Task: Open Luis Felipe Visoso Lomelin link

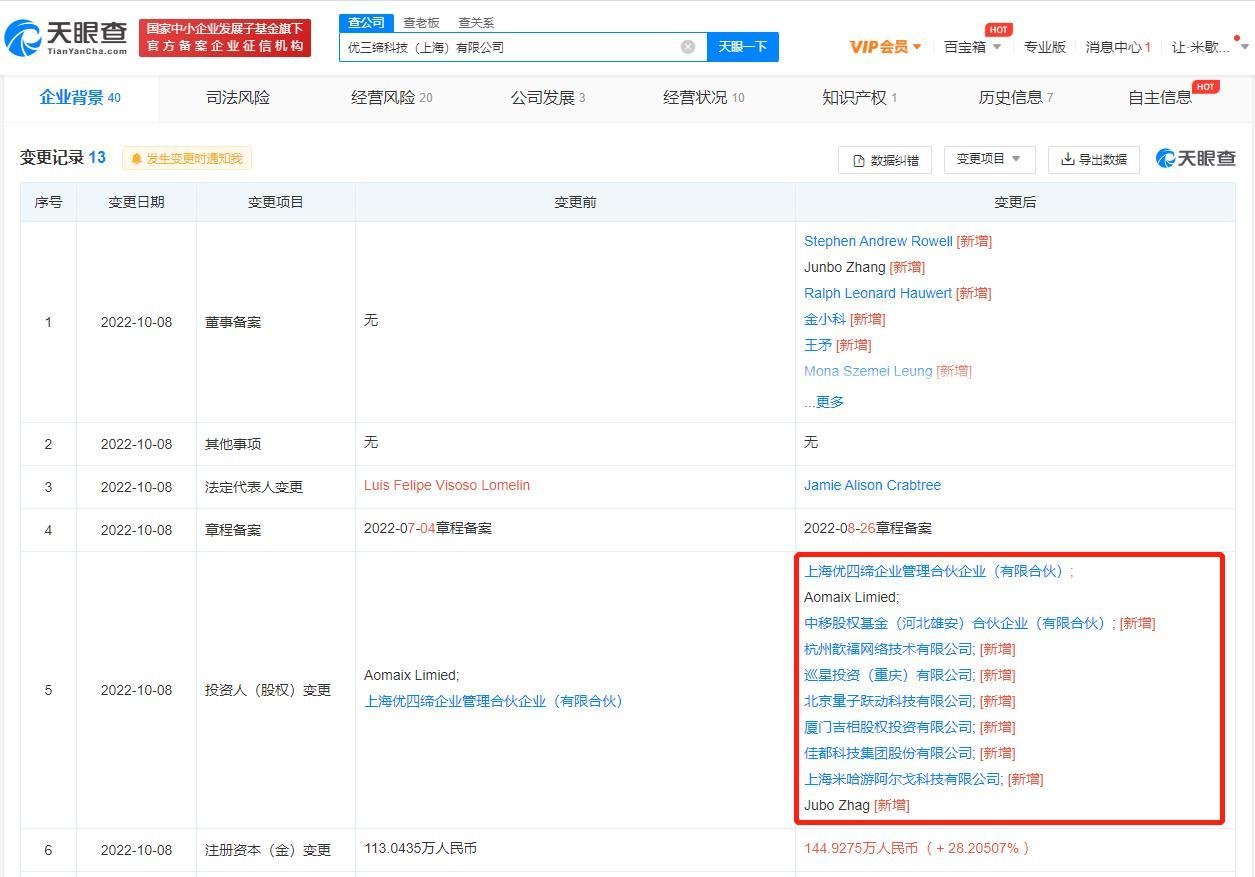Action: [x=447, y=485]
